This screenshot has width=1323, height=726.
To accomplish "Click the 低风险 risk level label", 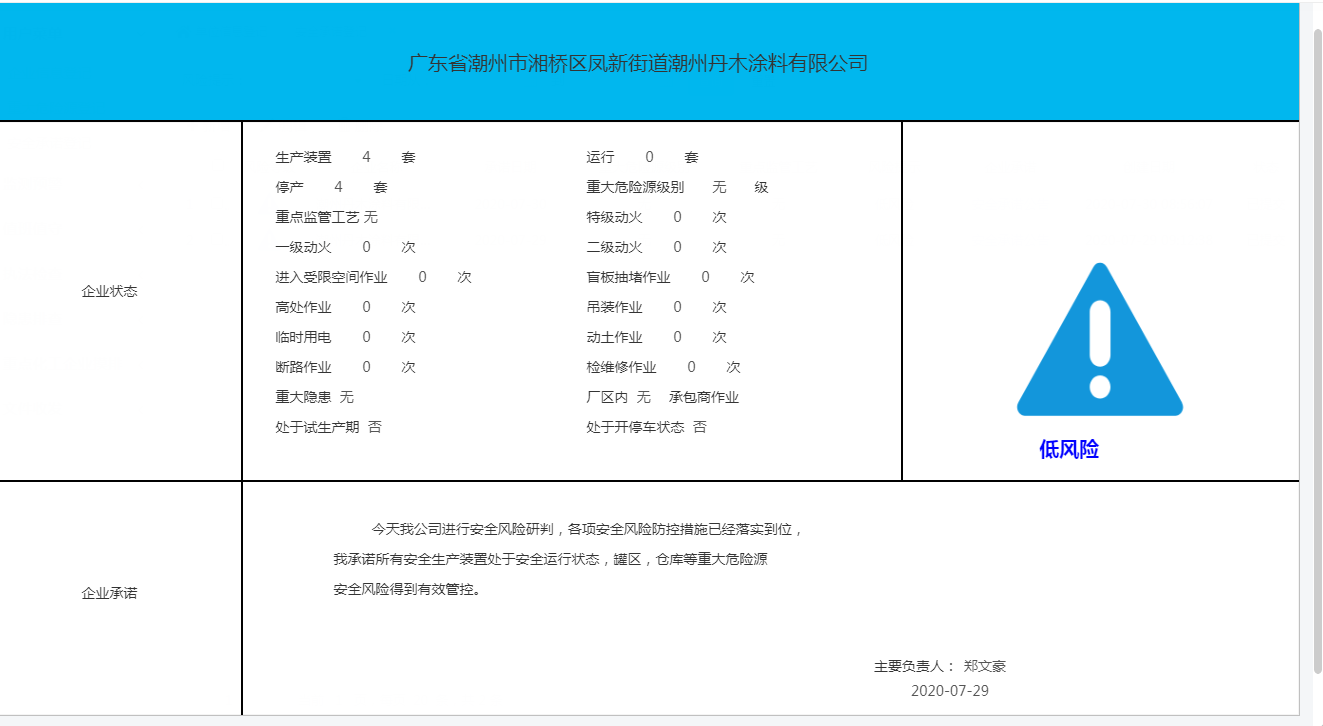I will pos(1069,450).
